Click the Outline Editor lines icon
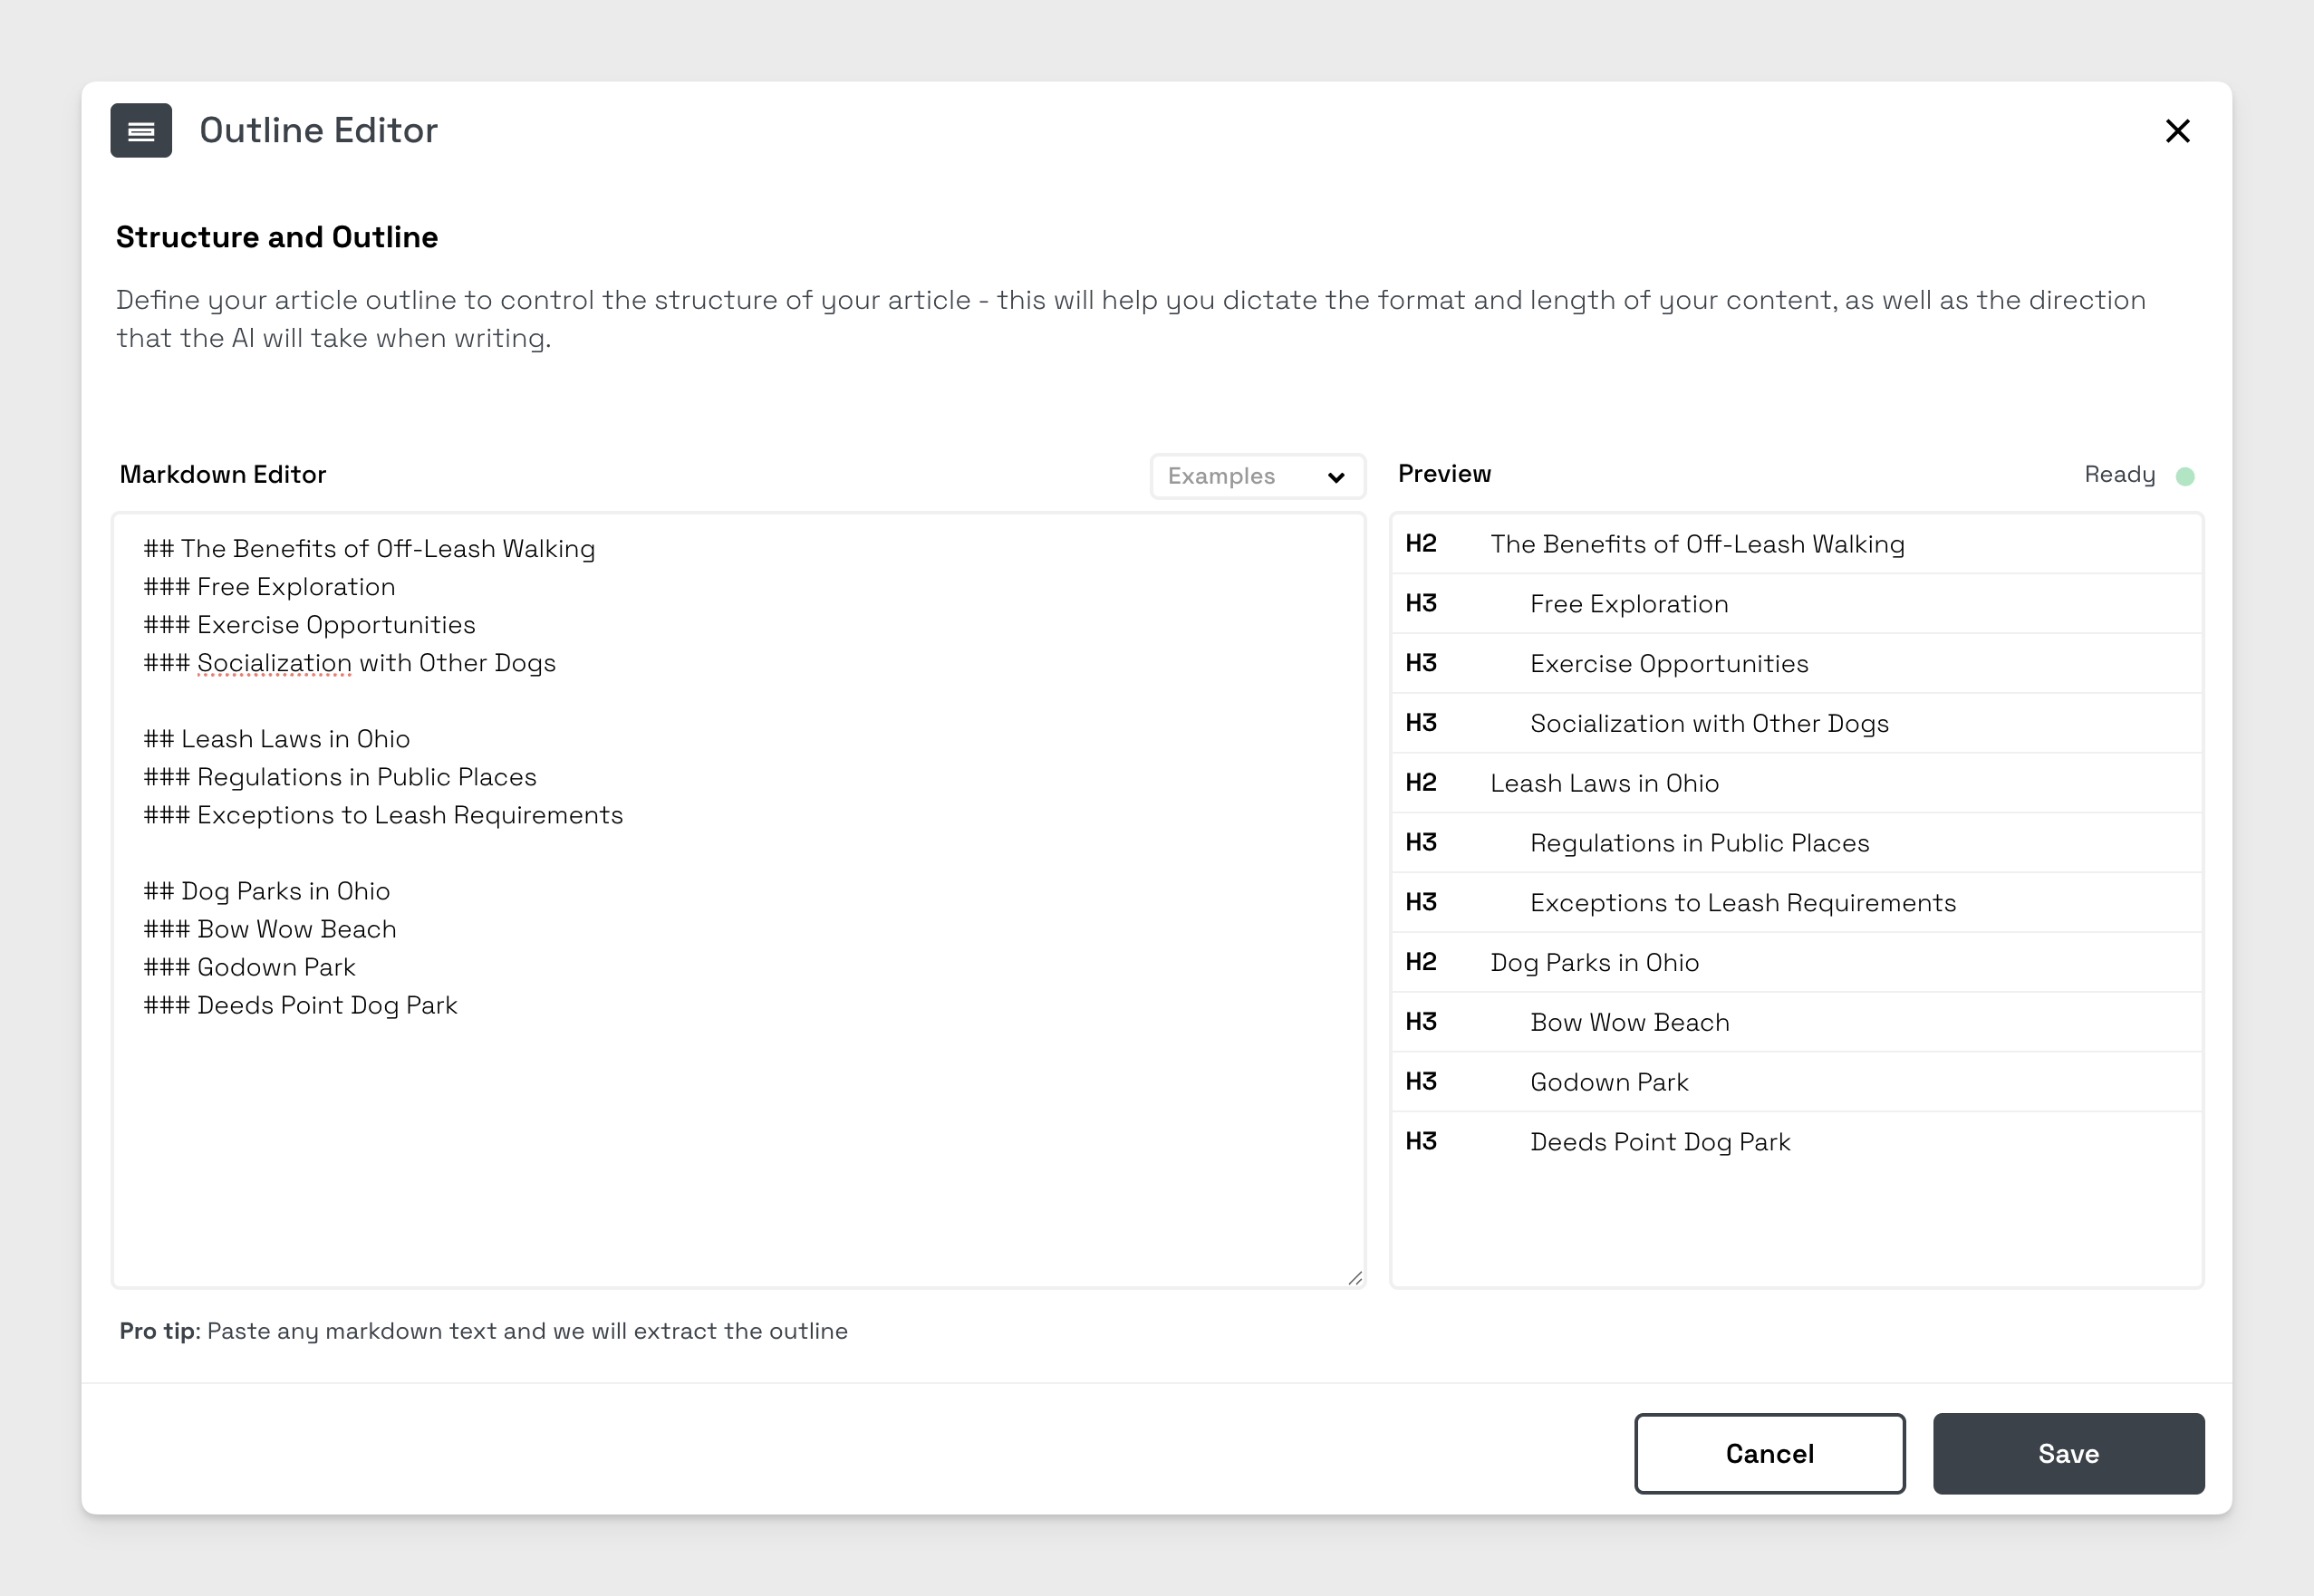 click(x=141, y=131)
